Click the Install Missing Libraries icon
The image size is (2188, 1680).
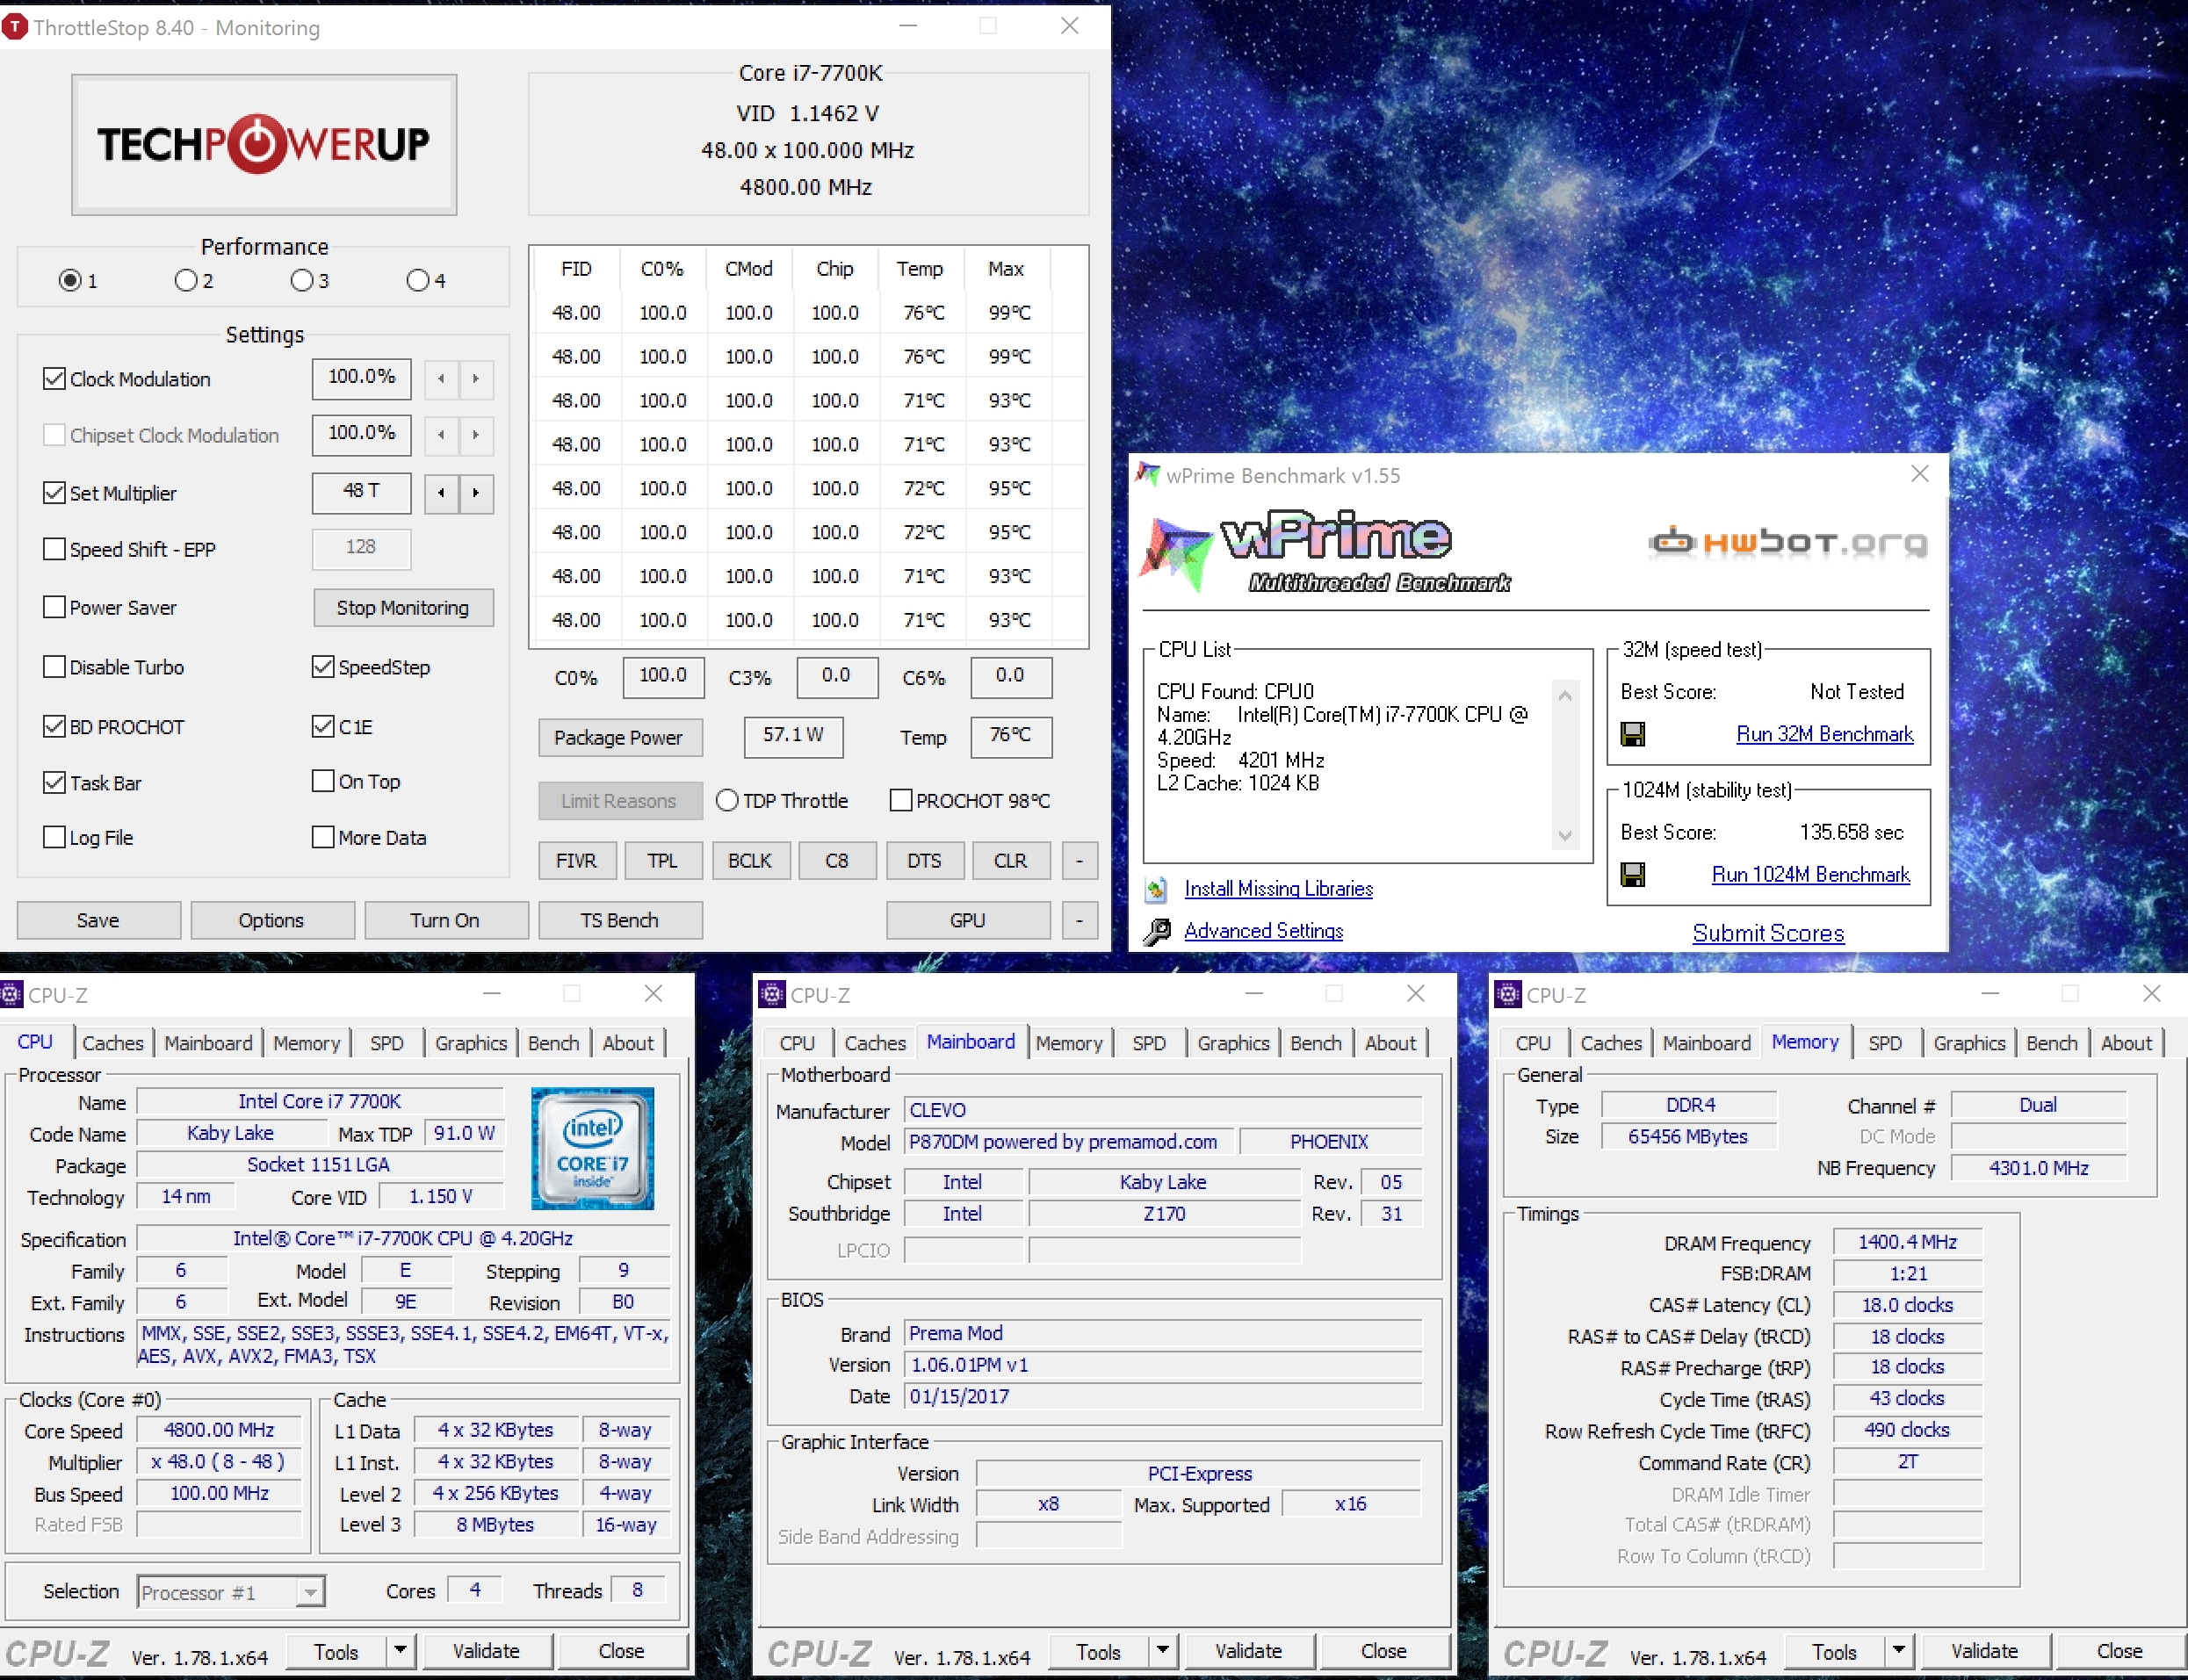tap(1157, 888)
